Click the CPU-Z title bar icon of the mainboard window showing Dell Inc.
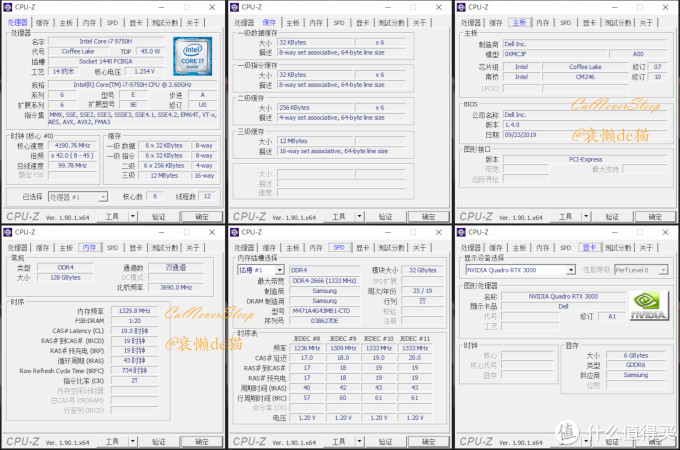680x450 pixels. (461, 7)
